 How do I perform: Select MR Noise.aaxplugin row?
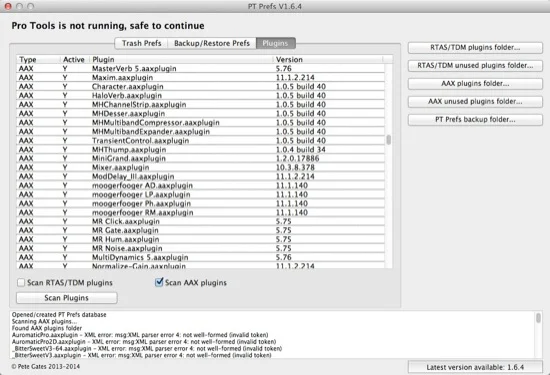coord(201,248)
